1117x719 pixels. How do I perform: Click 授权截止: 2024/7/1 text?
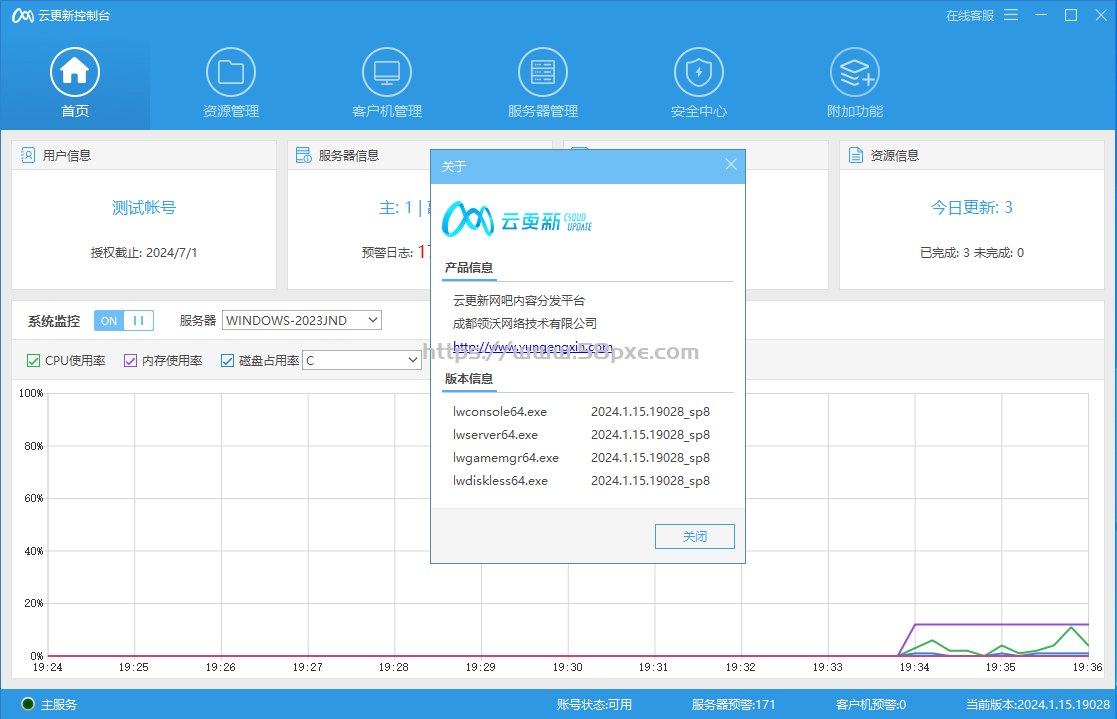[144, 253]
